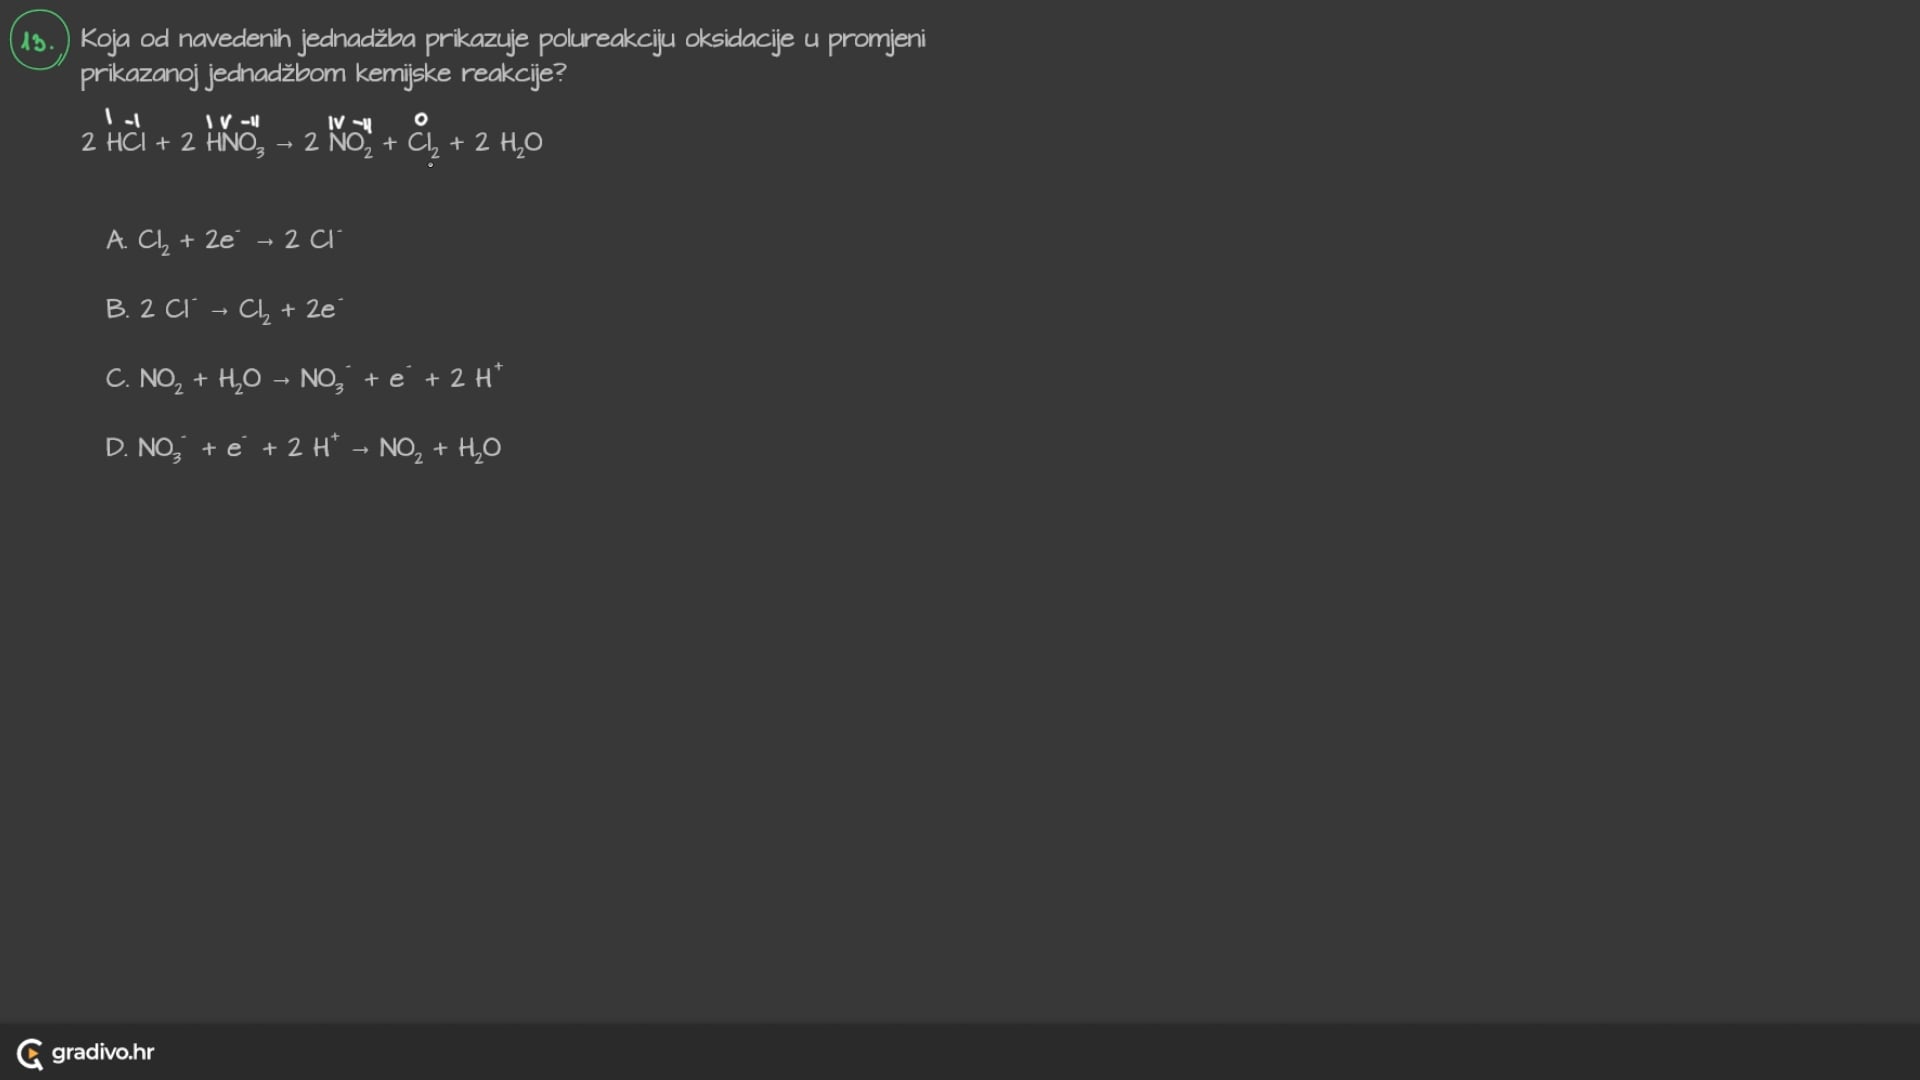Select answer A, Cl₂ + 2e⁻ → 2 Cl⁻
Screen dimensions: 1920x1080
[x=224, y=240]
